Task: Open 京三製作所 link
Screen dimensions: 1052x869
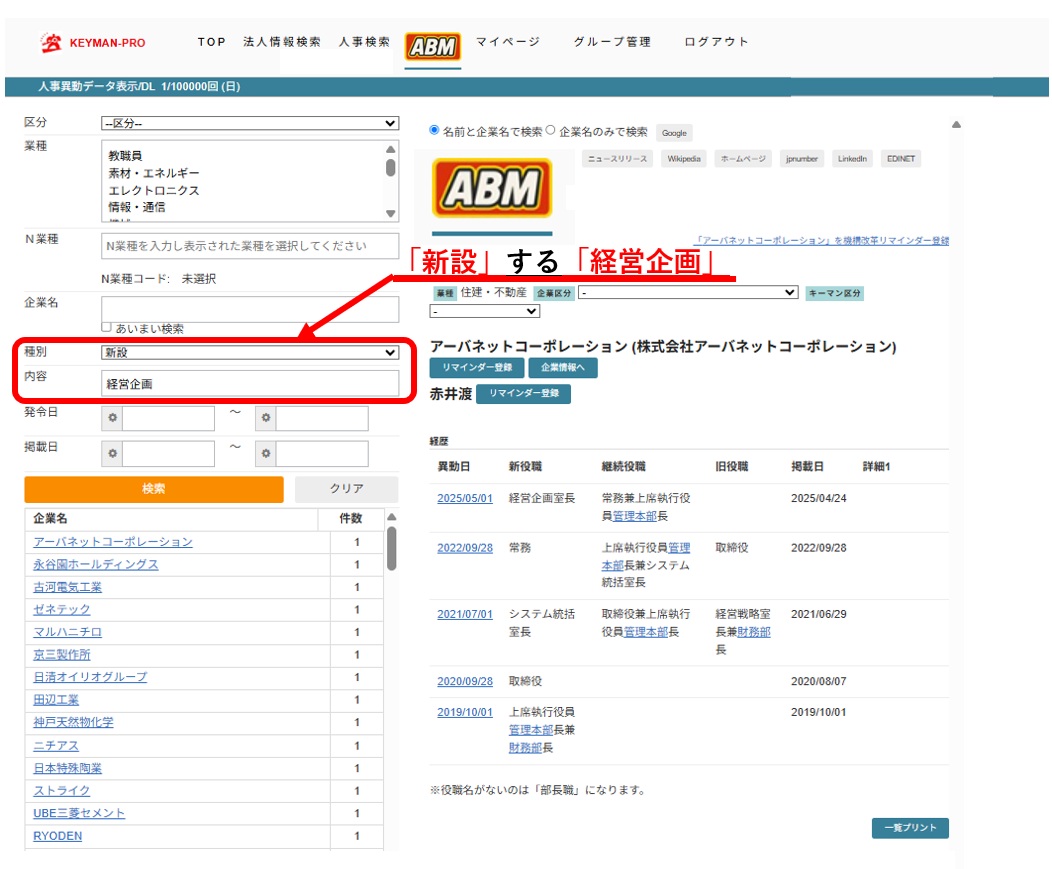Action: coord(62,654)
